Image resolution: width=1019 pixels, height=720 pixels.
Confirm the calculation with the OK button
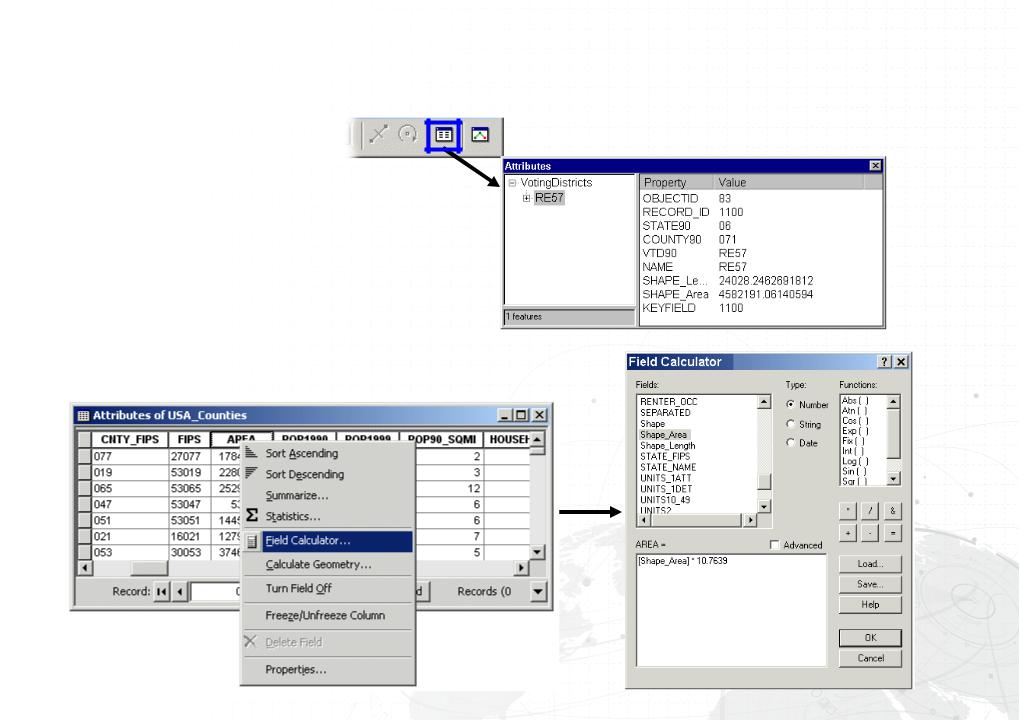click(x=870, y=637)
